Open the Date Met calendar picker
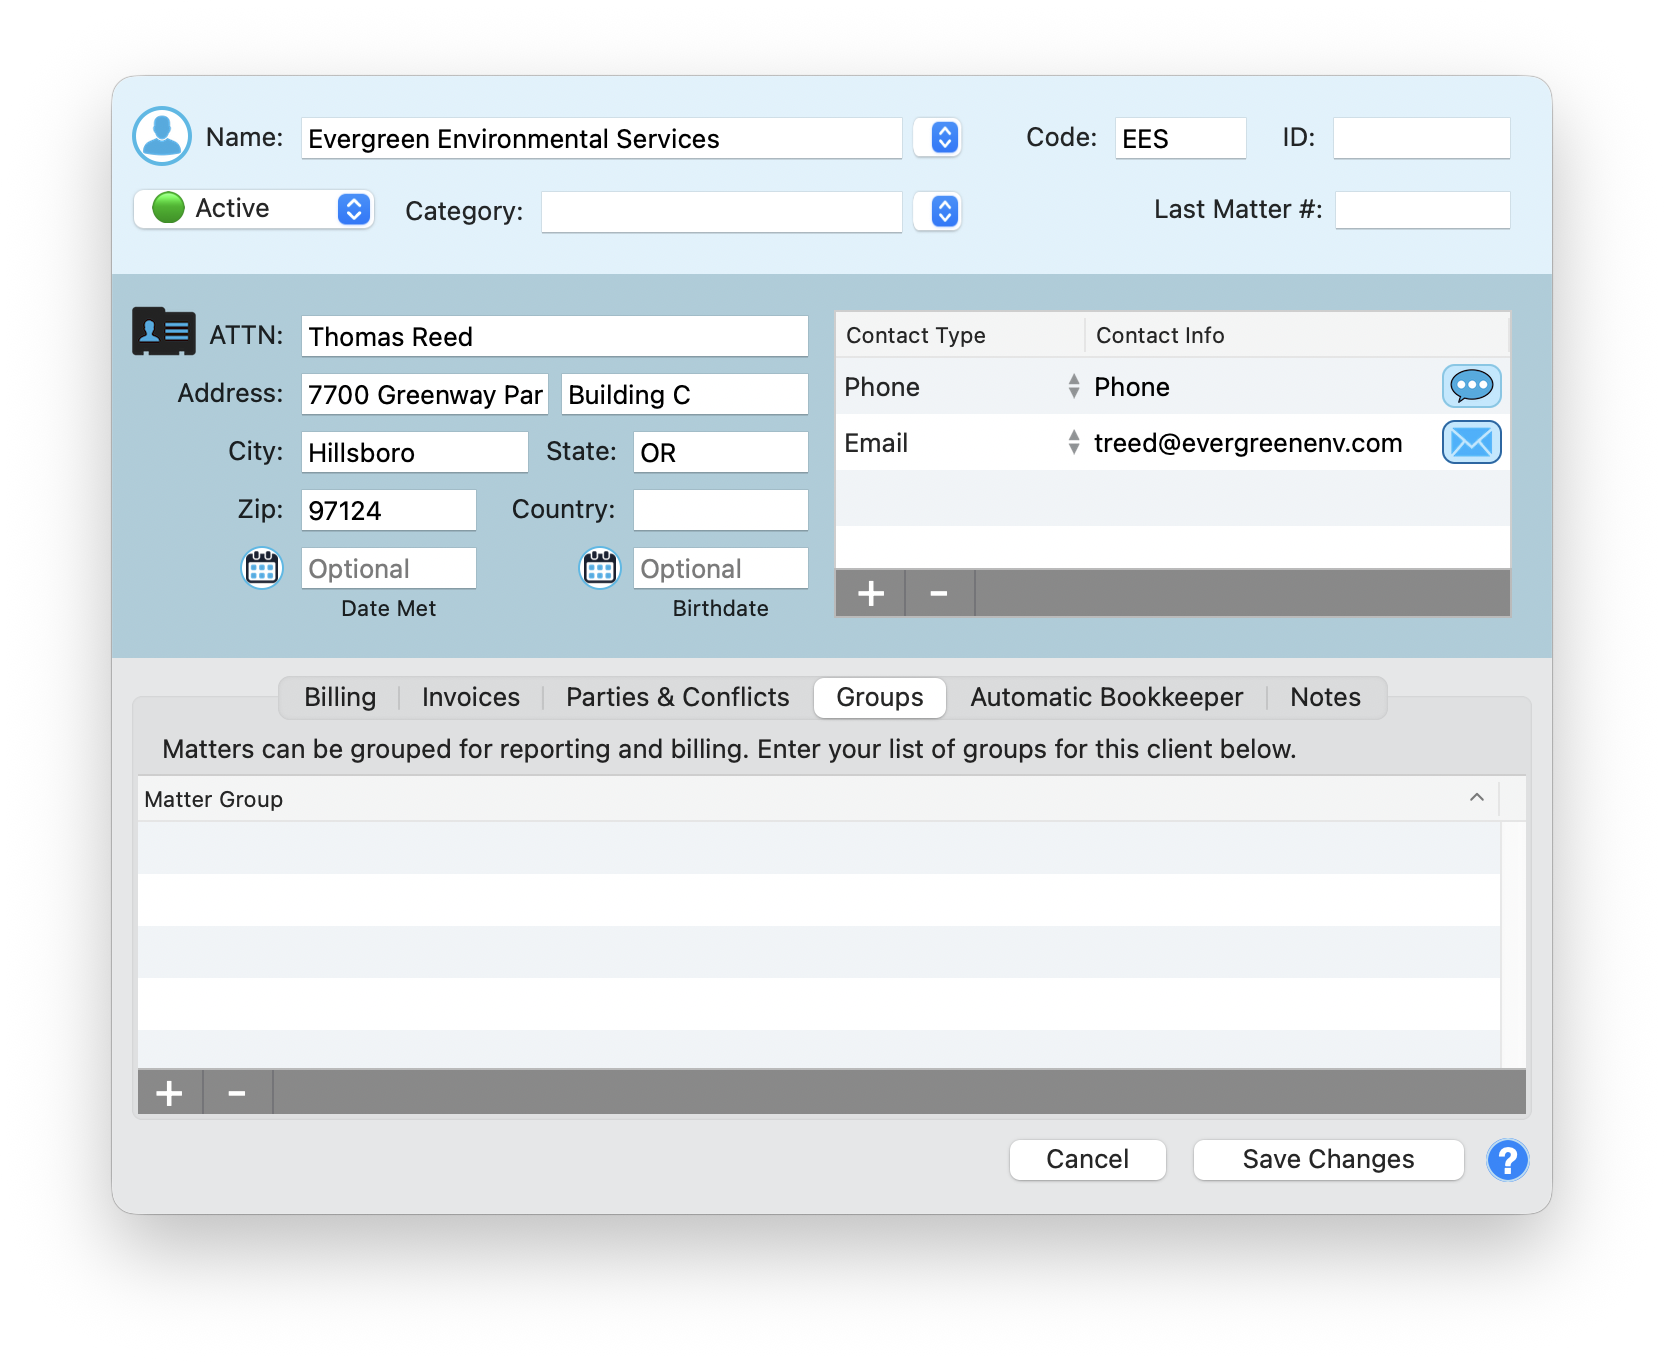The image size is (1664, 1362). pos(261,568)
